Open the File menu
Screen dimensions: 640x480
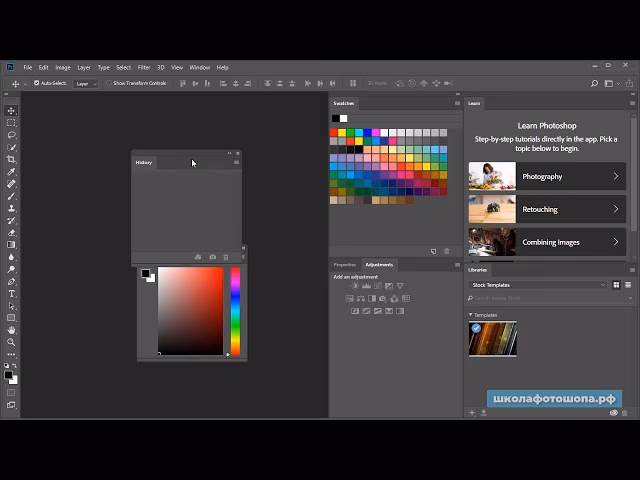pyautogui.click(x=27, y=67)
